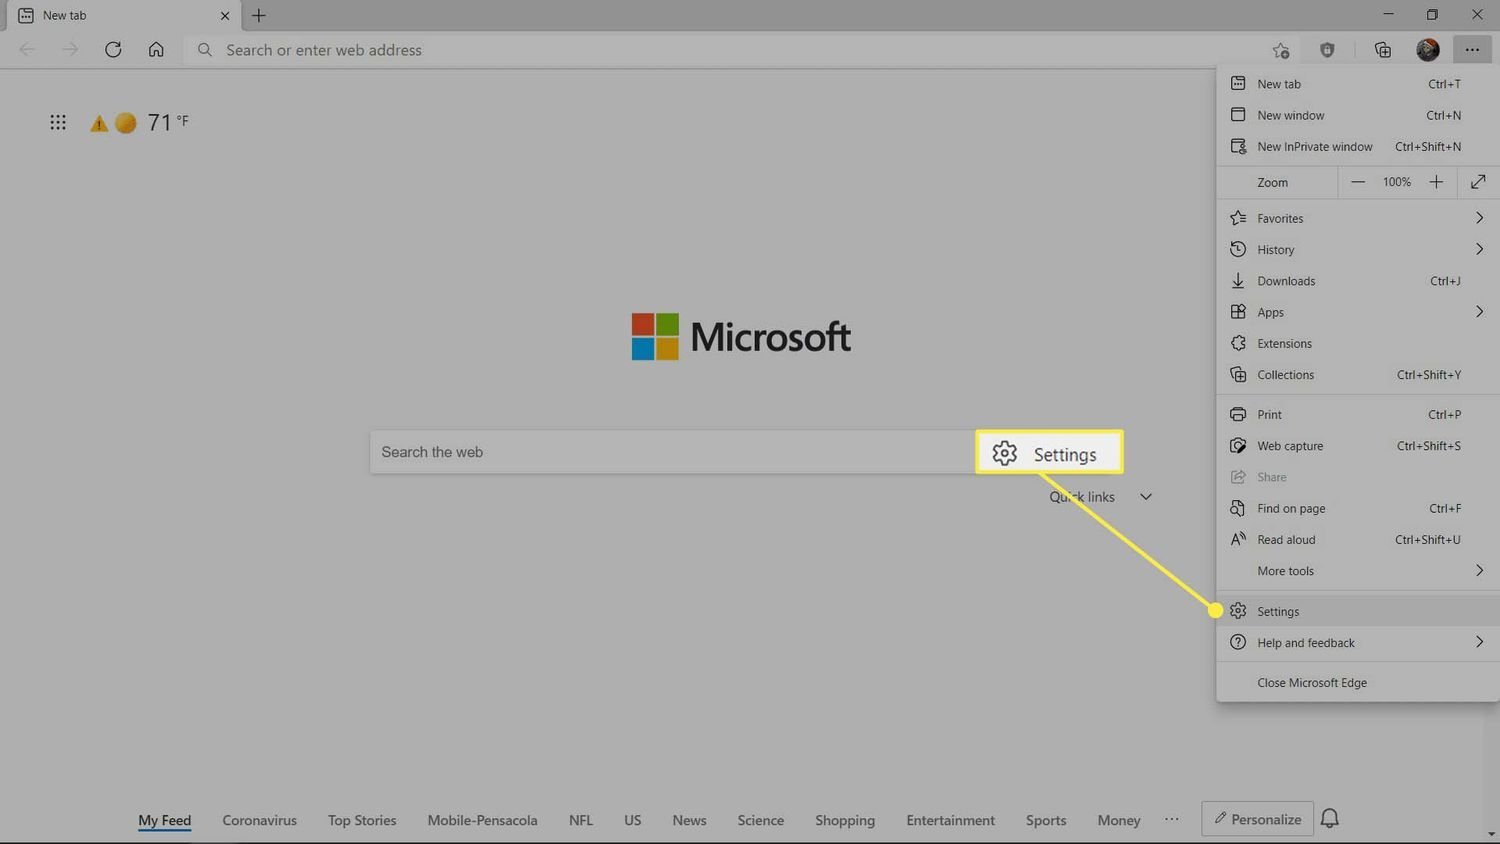Zoom in with the plus button

(x=1436, y=182)
